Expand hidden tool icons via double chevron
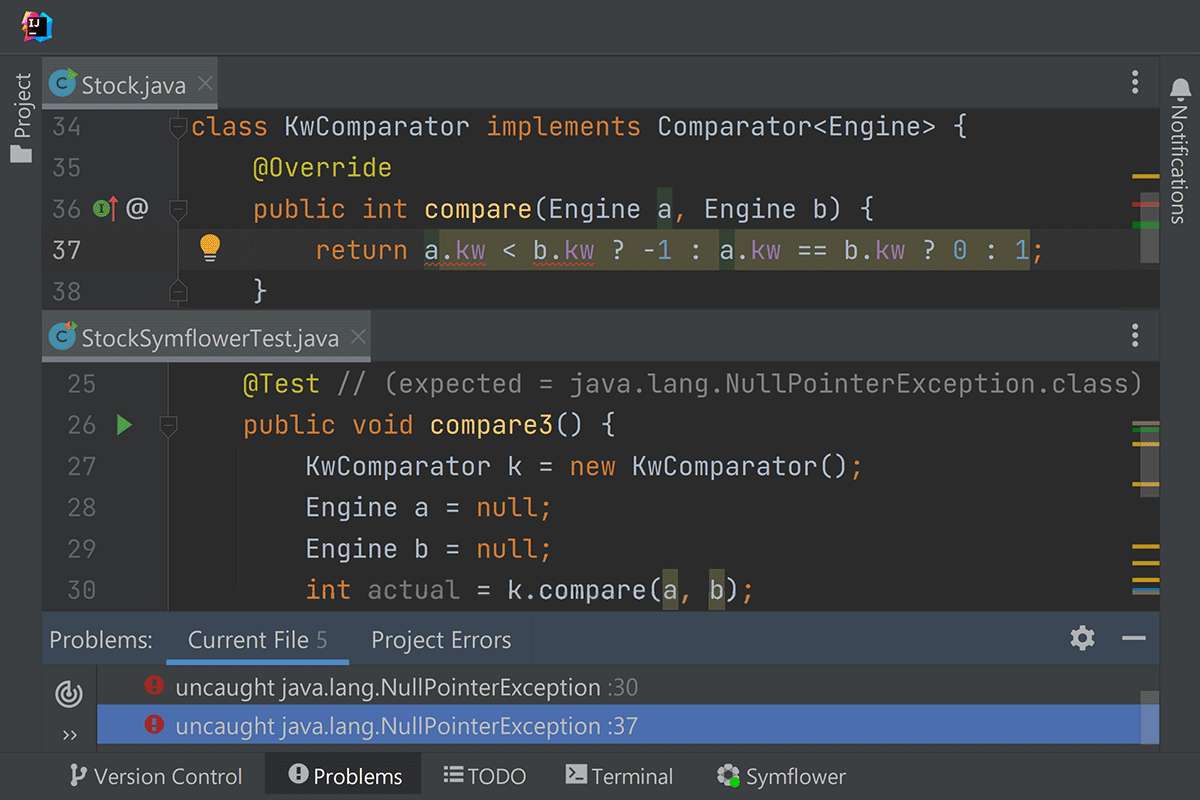The height and width of the screenshot is (800, 1200). pos(69,733)
